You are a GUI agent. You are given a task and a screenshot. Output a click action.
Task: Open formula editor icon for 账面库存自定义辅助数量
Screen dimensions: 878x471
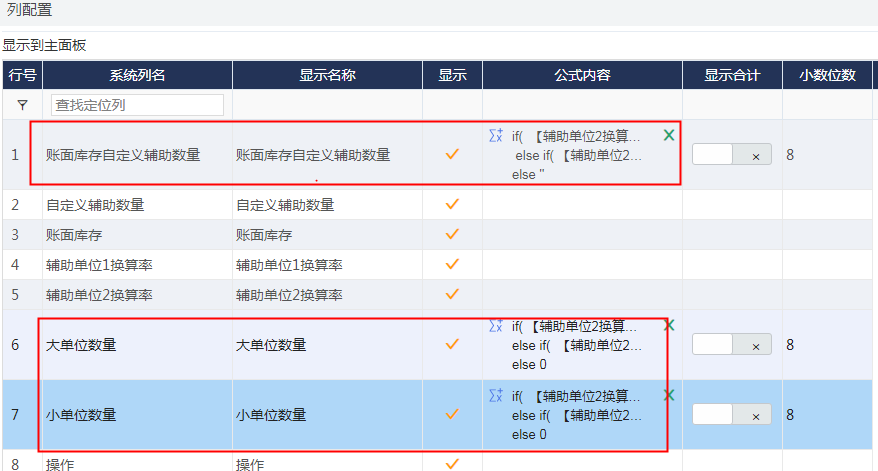(x=495, y=136)
